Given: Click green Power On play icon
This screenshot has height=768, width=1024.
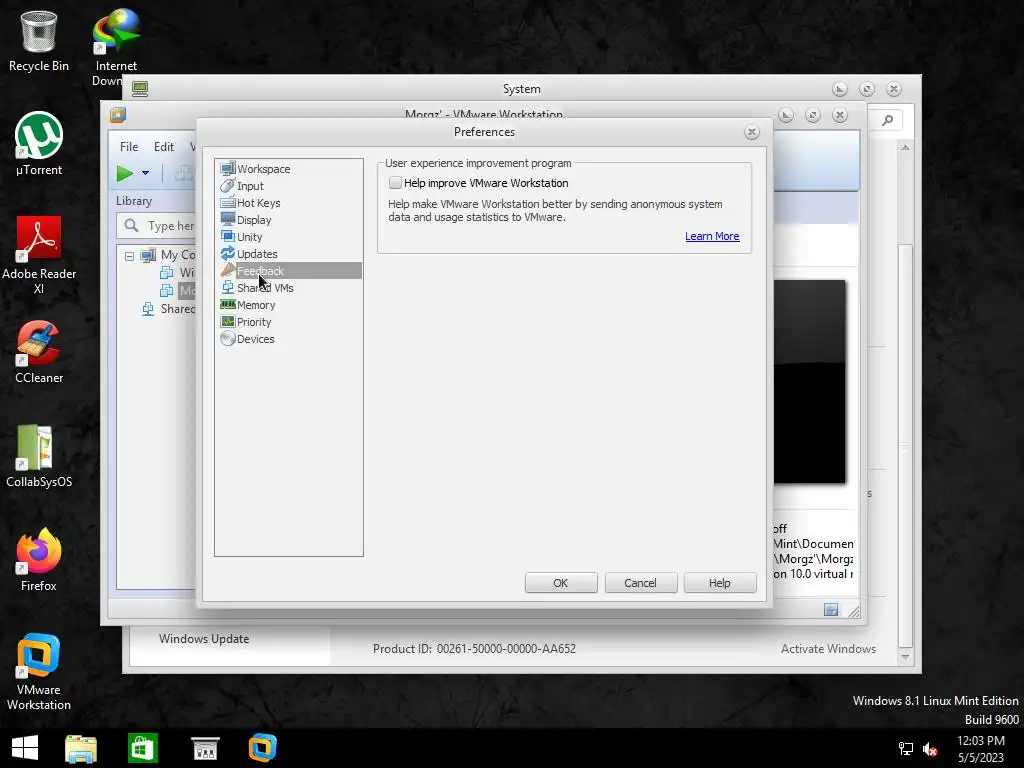Looking at the screenshot, I should [x=124, y=173].
